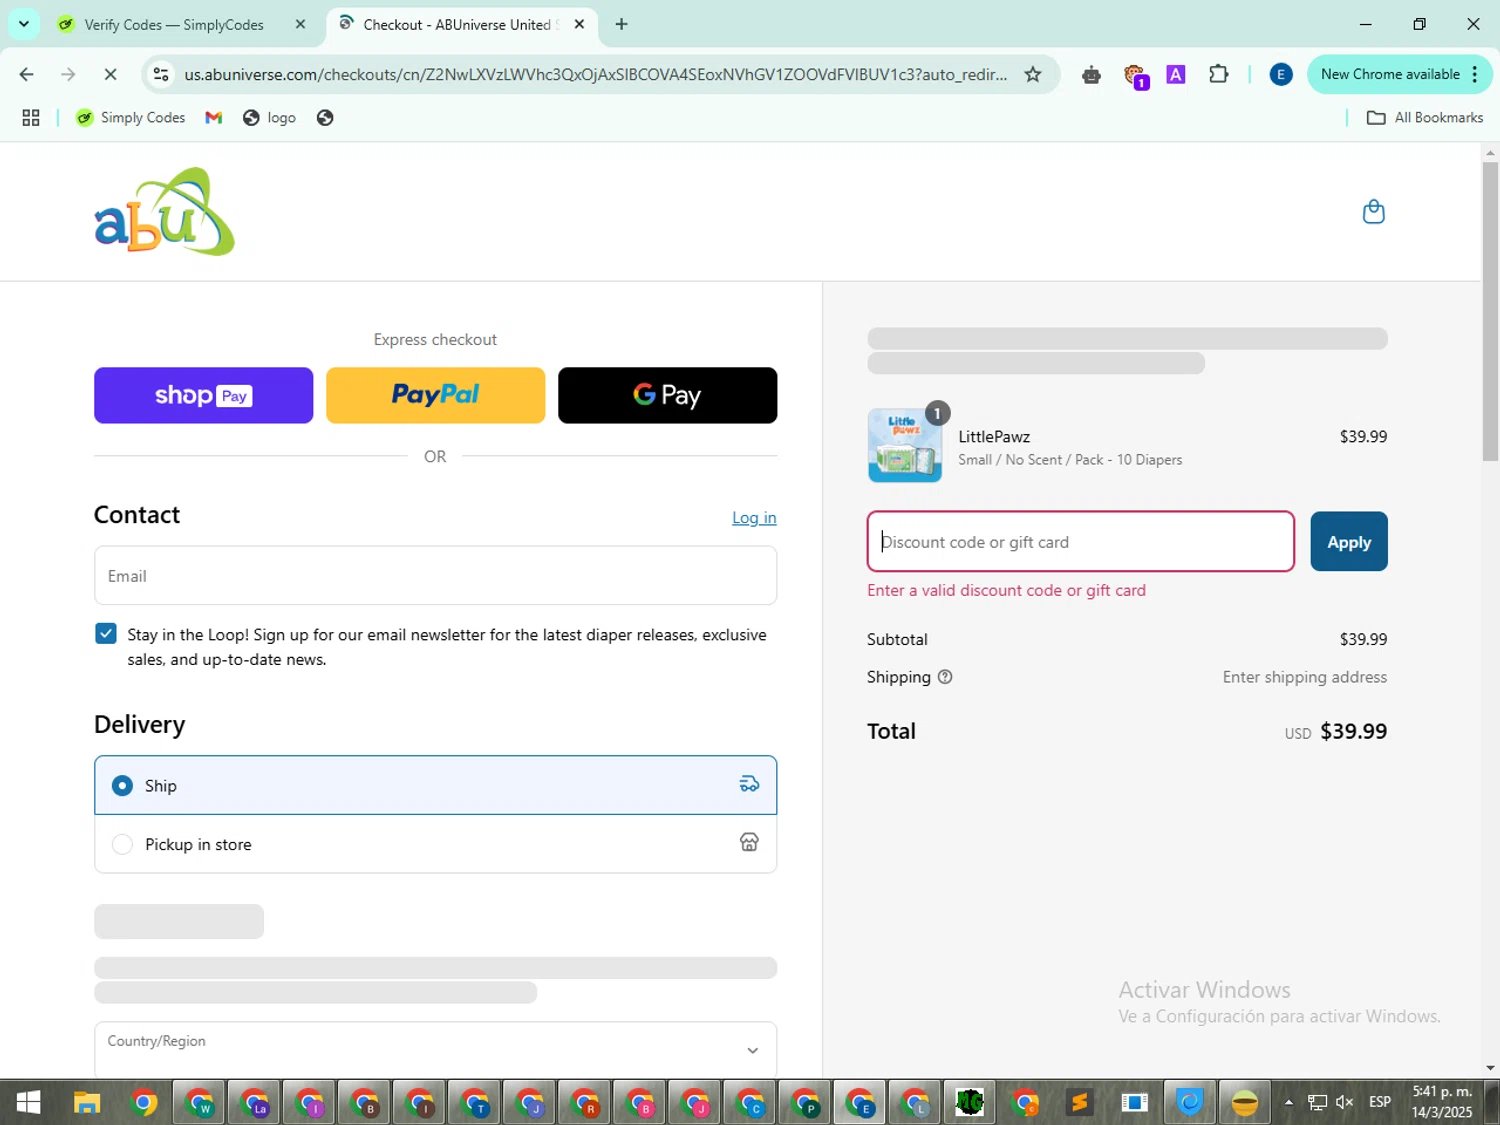Open the network status tray icon

1317,1102
